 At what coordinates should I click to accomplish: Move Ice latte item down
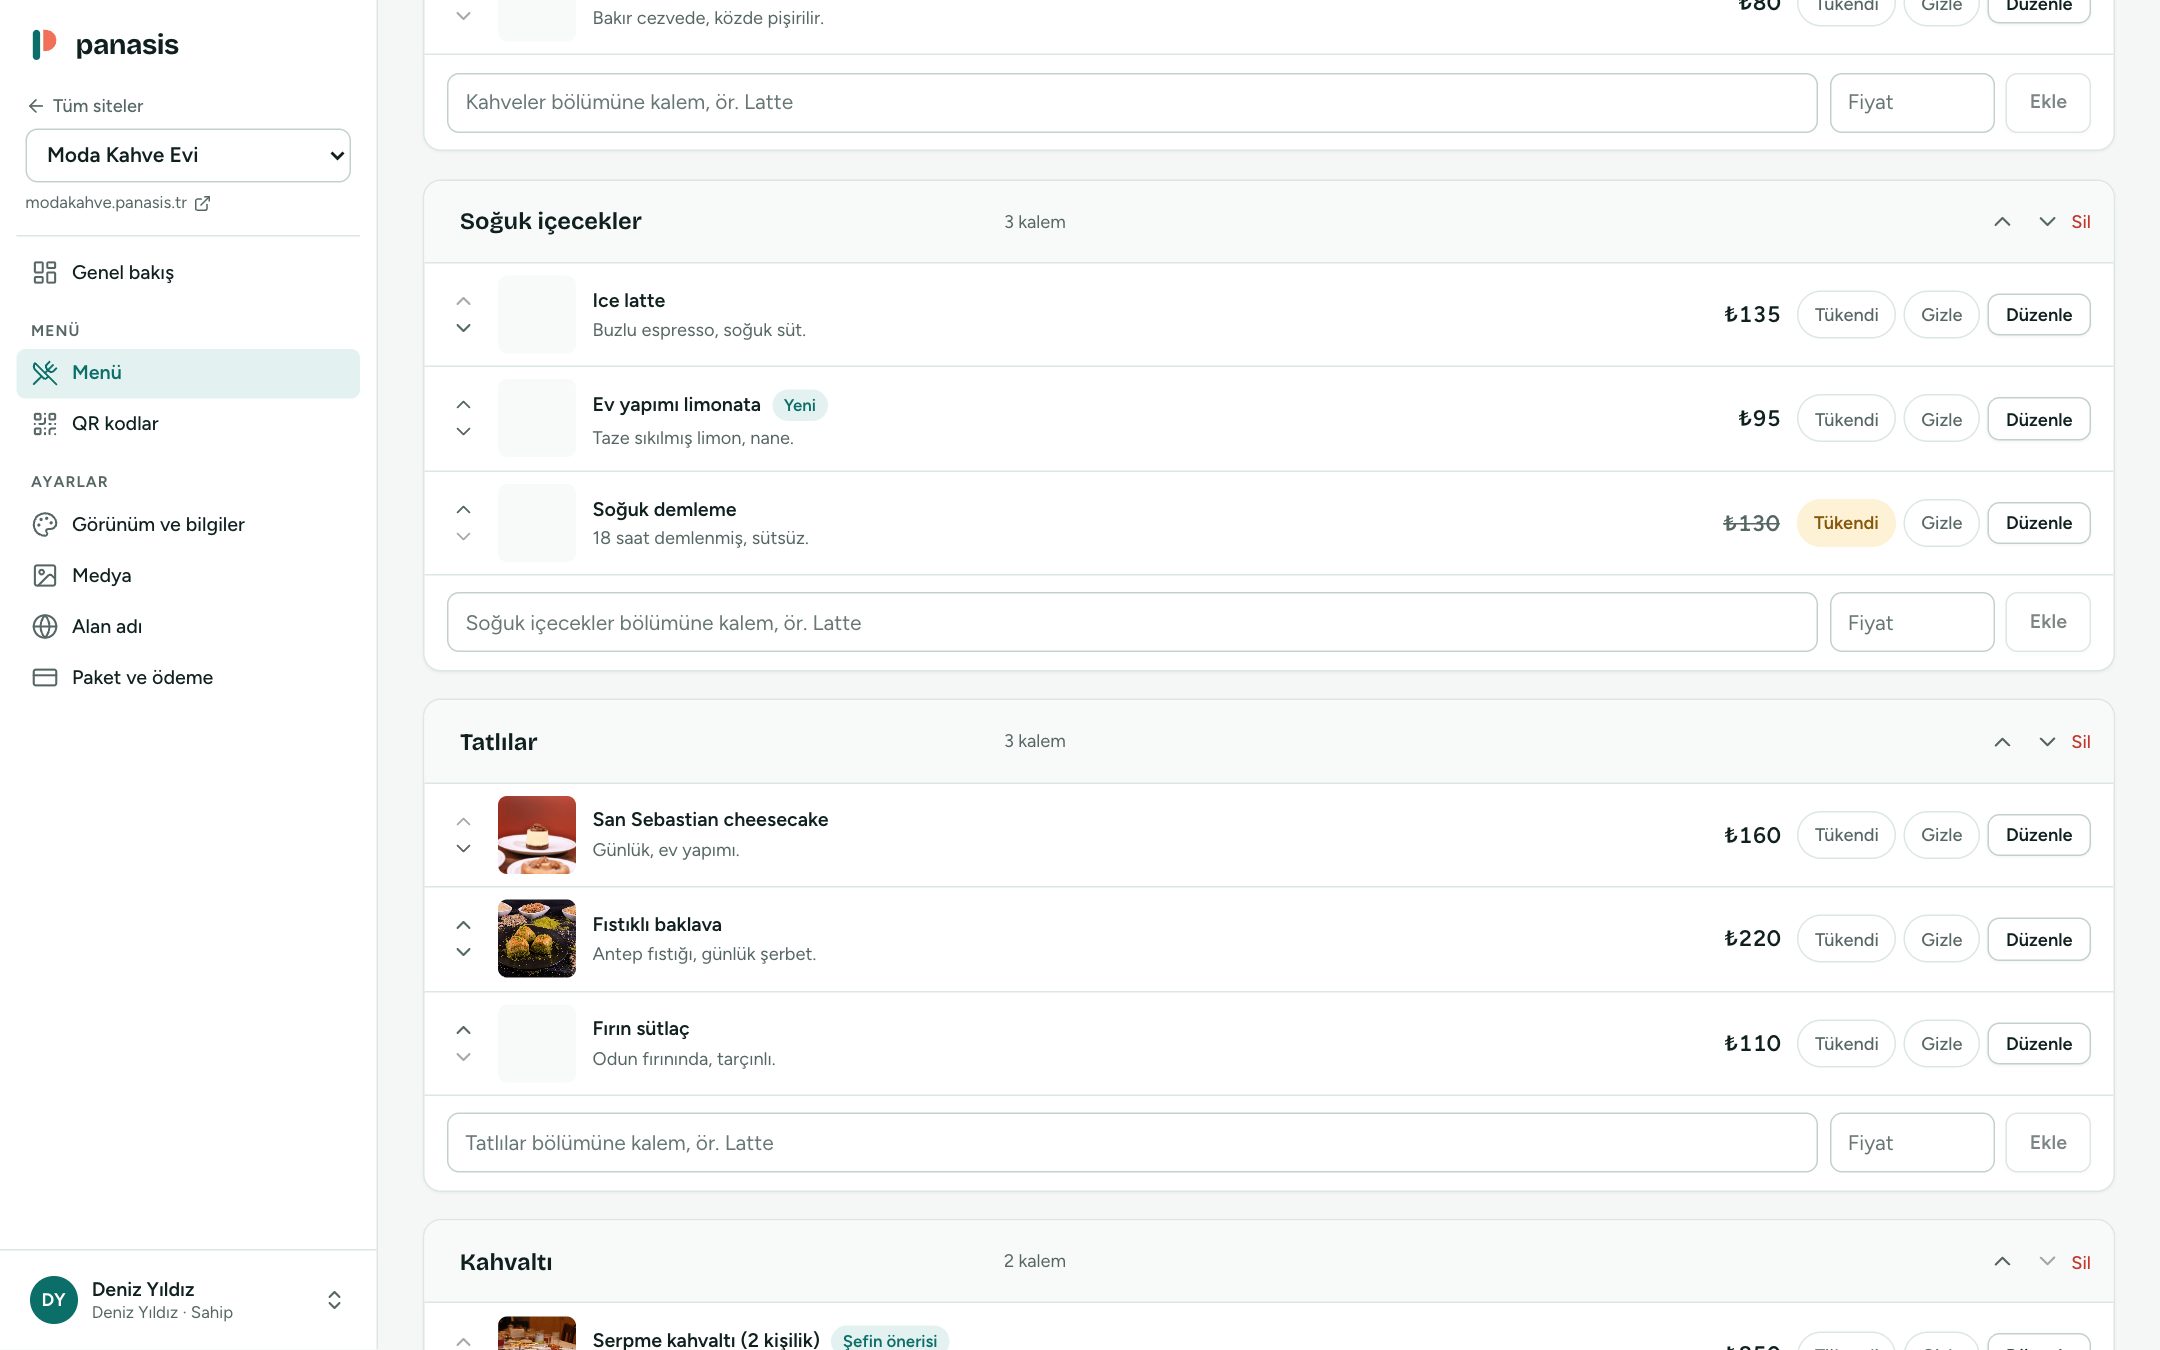463,328
